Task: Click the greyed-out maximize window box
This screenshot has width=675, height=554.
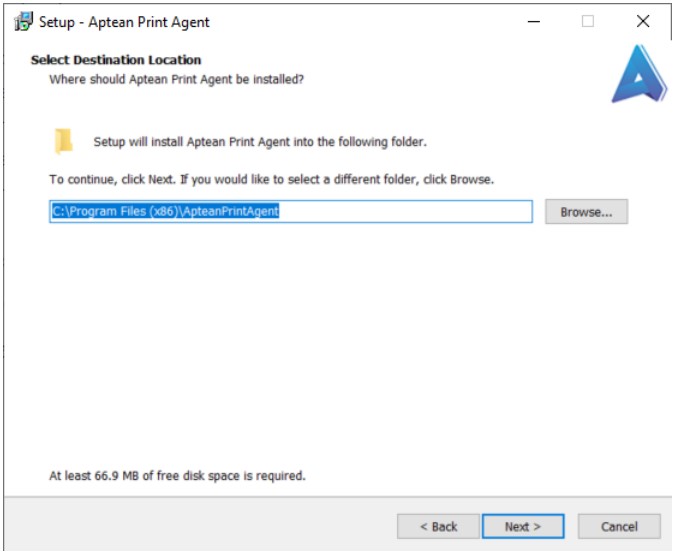Action: [588, 21]
